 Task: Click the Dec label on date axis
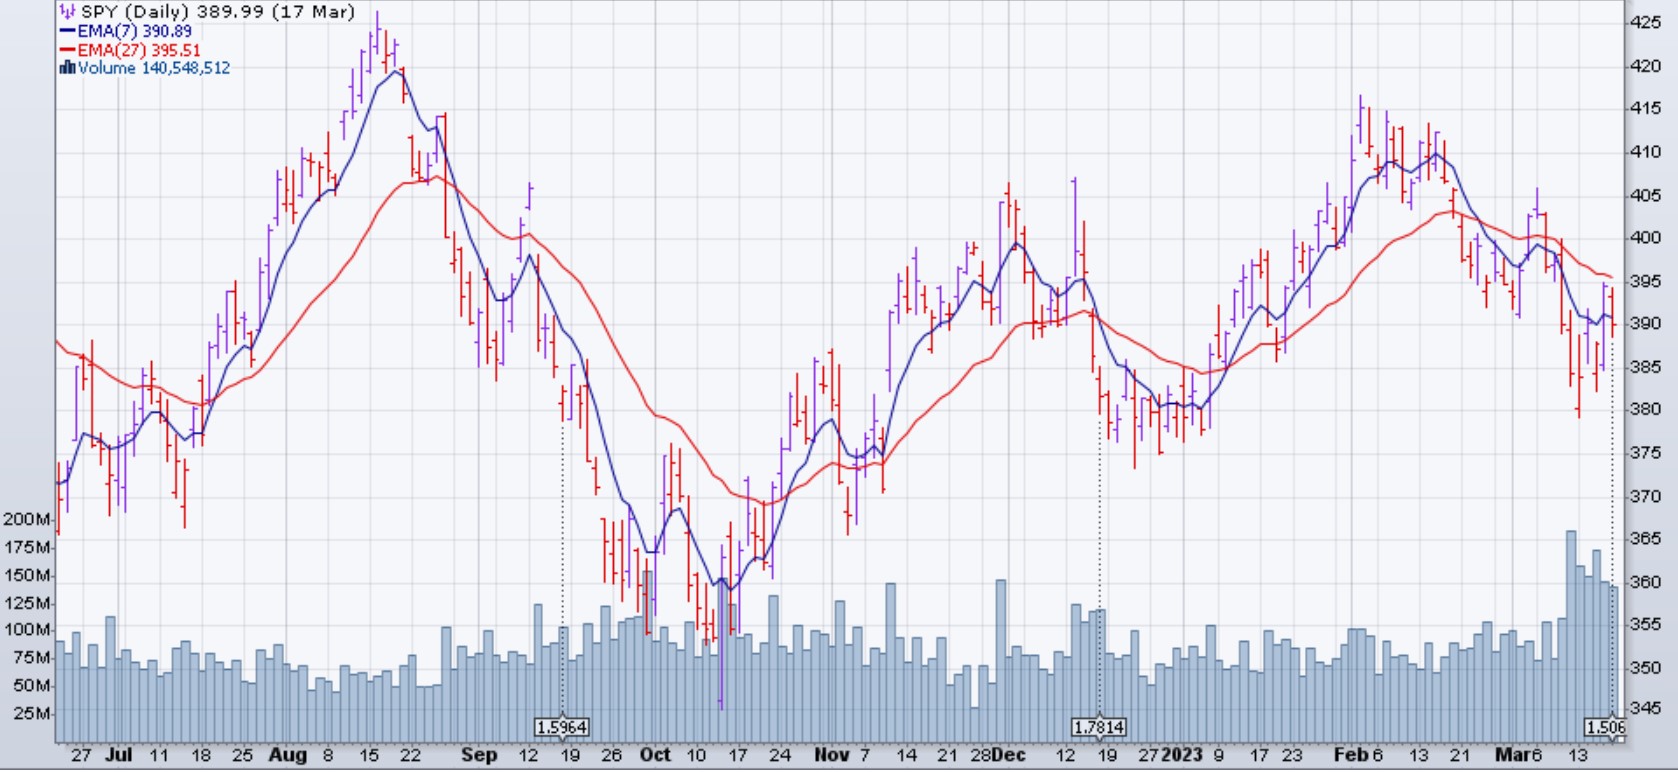pos(1010,755)
